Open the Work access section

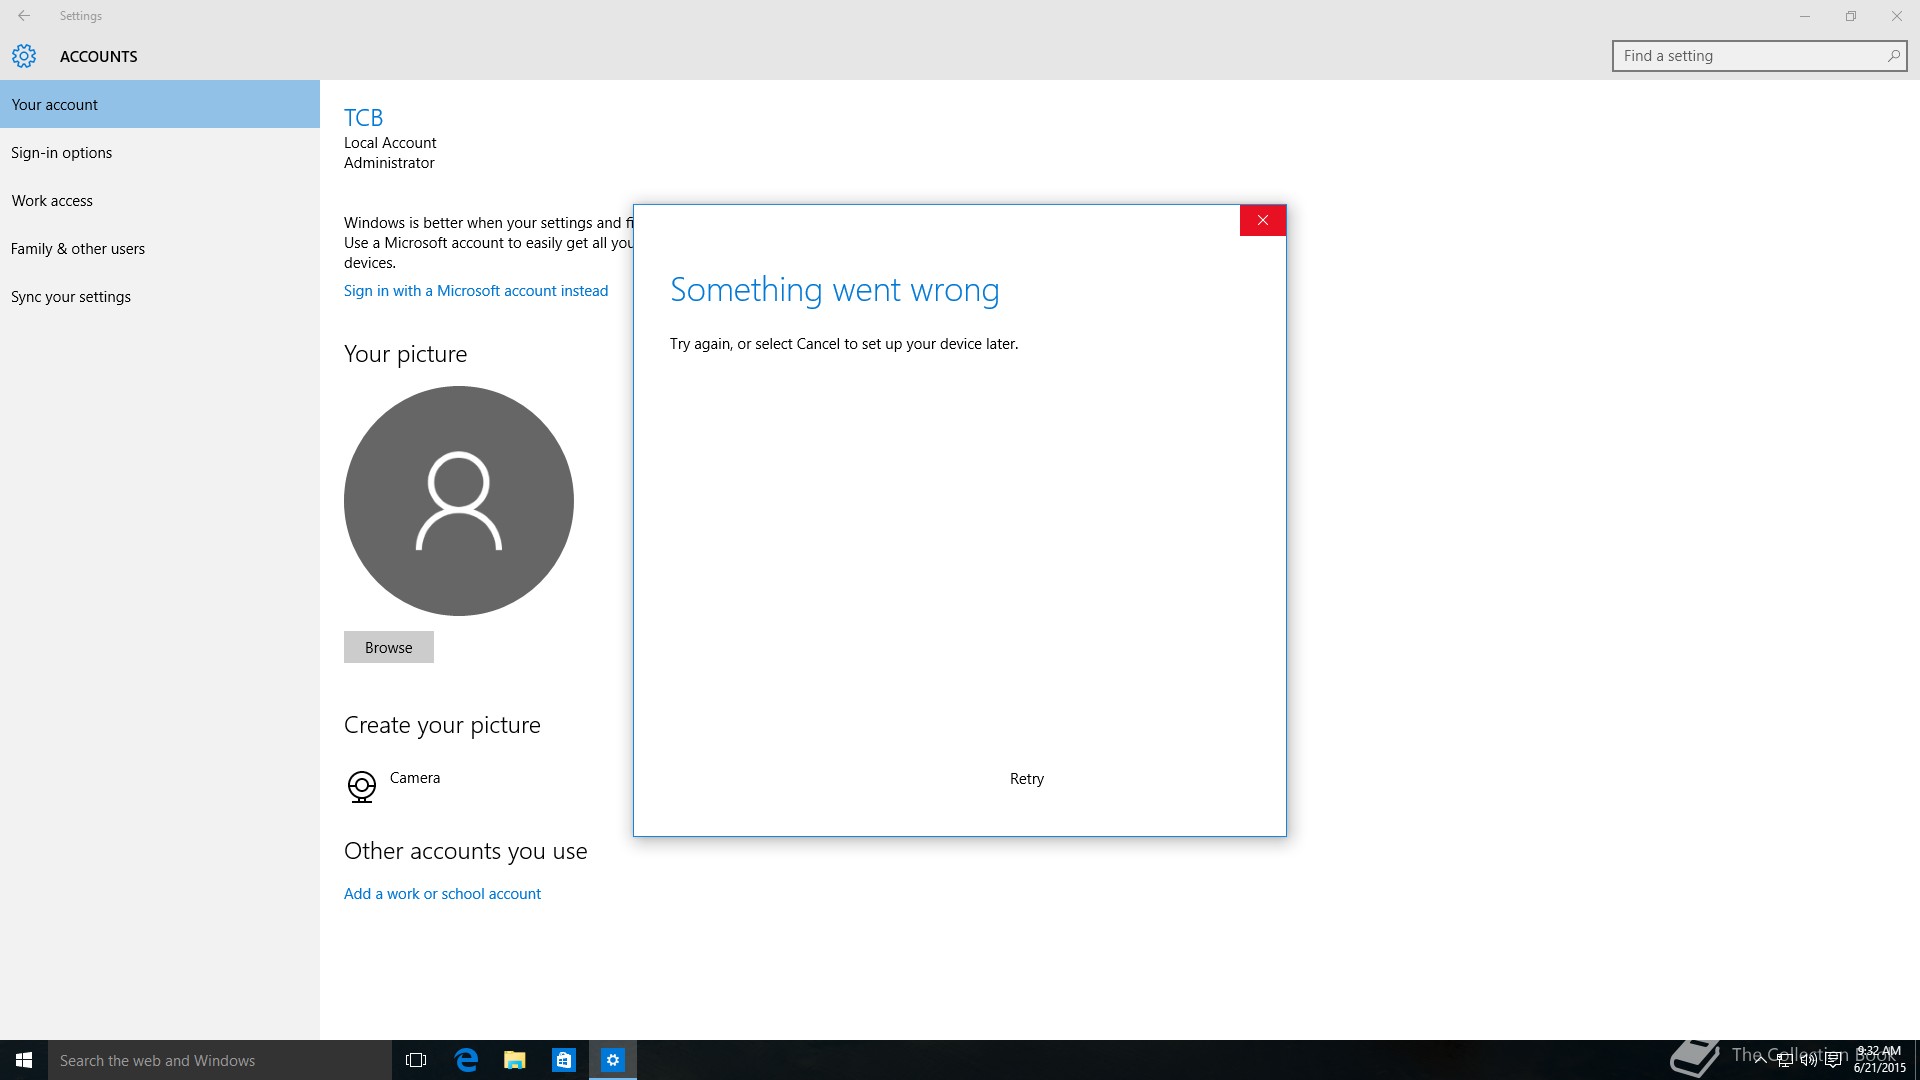pyautogui.click(x=160, y=200)
